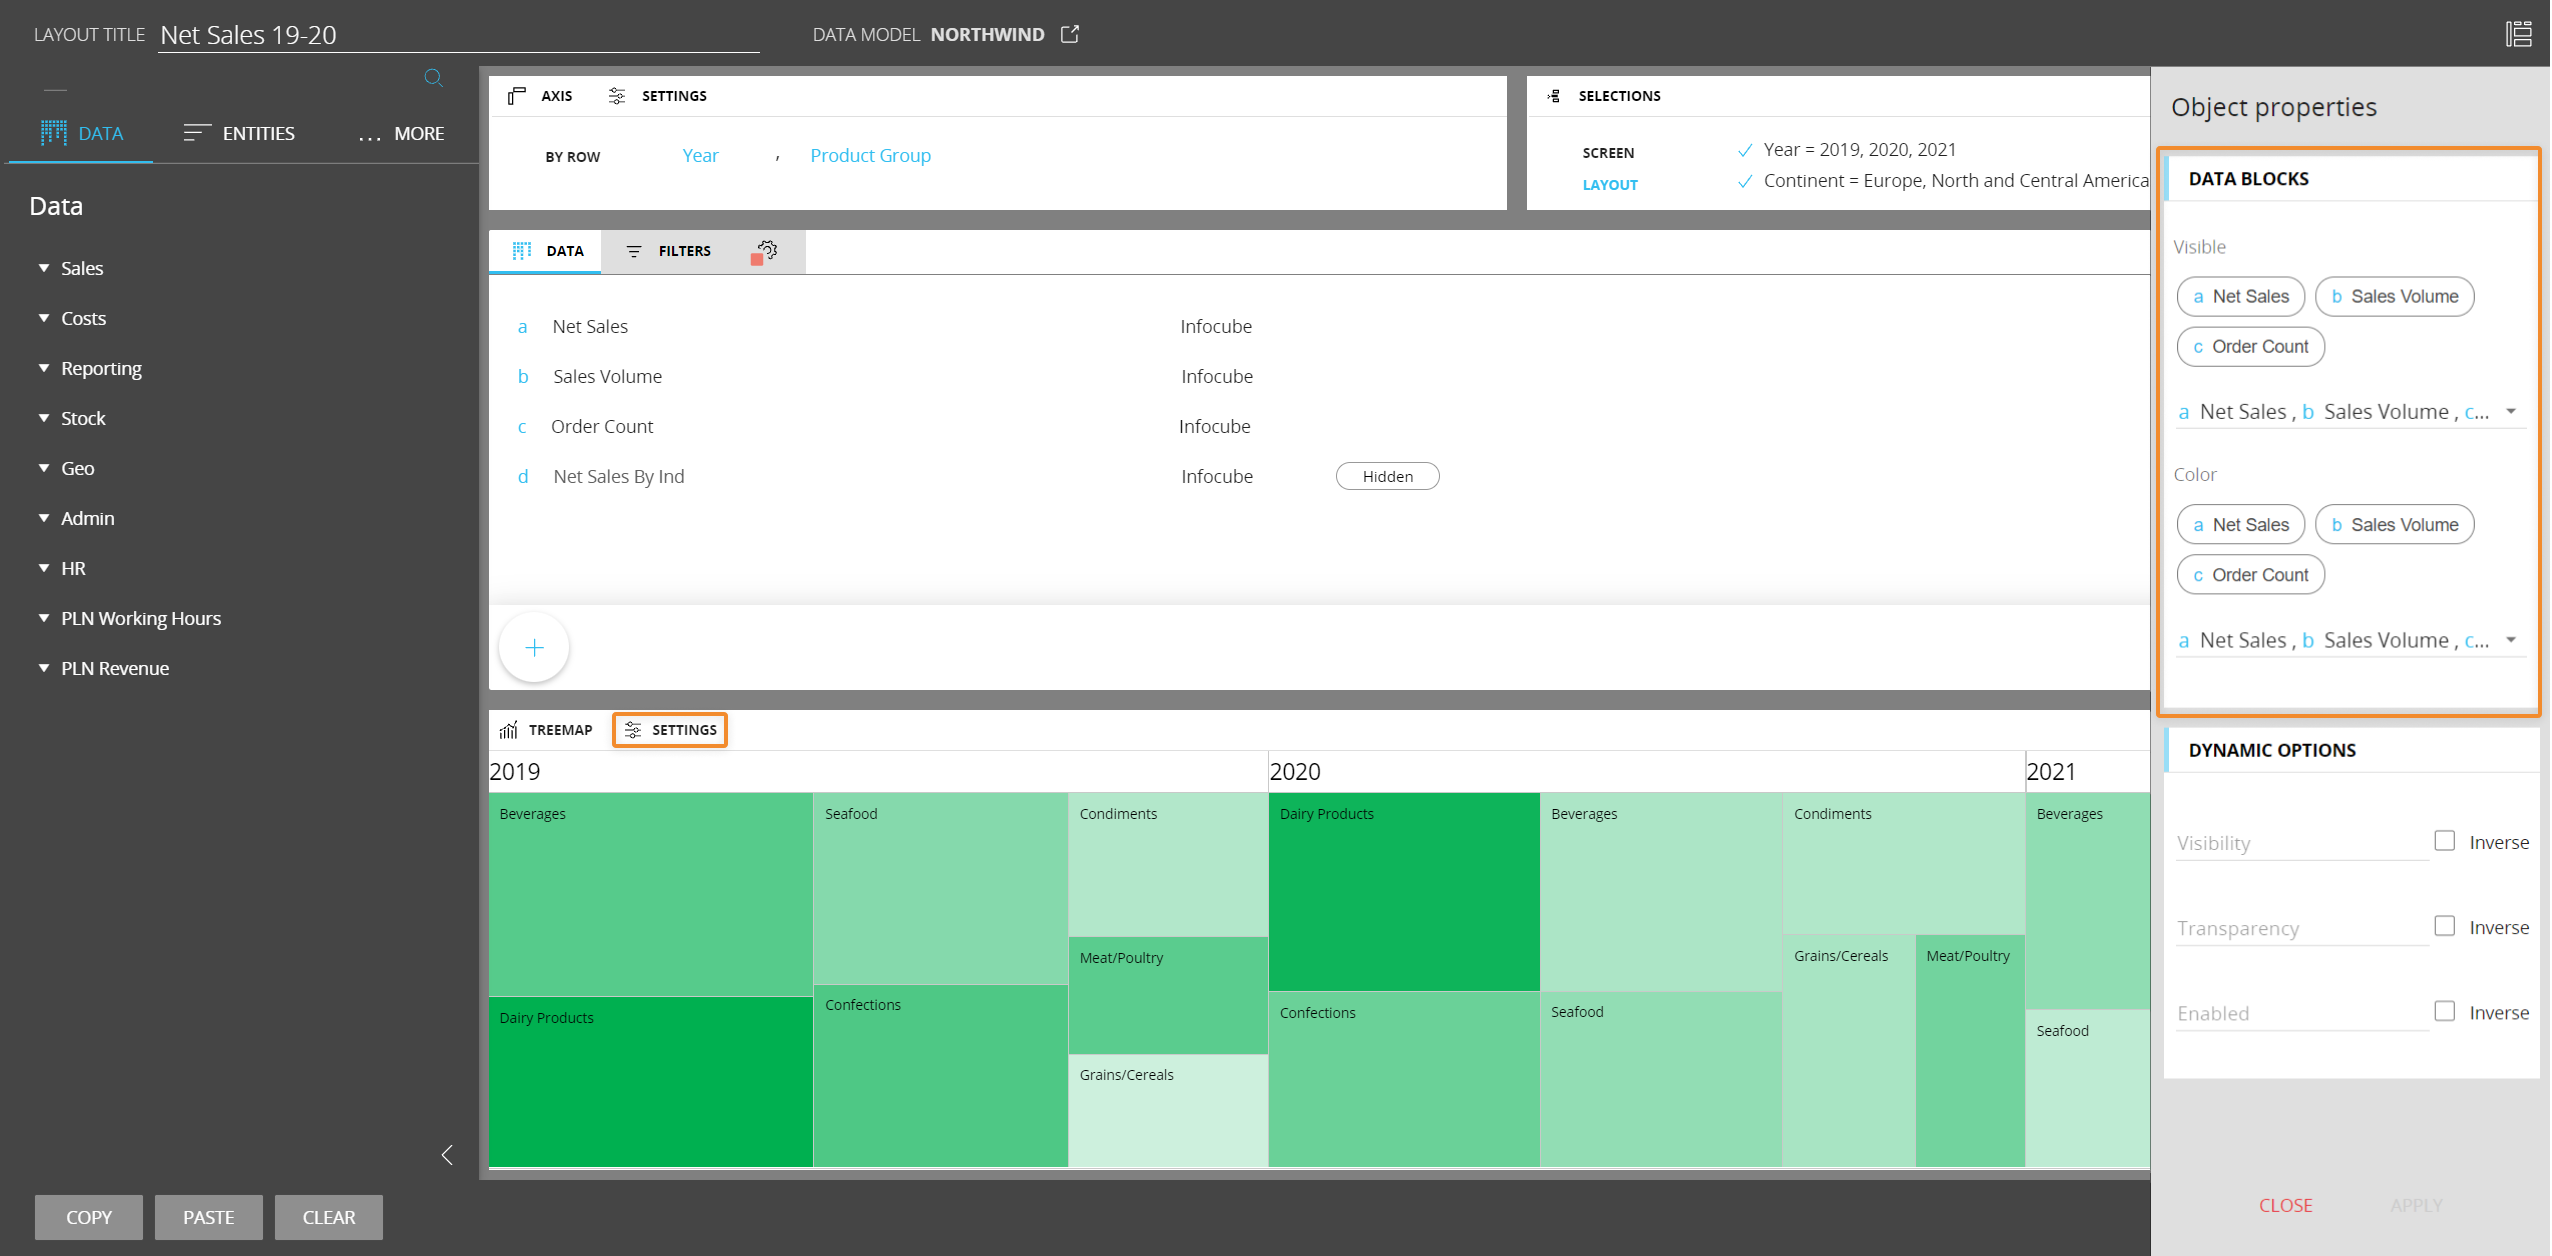Collapse left panel with the chevron arrow
The width and height of the screenshot is (2552, 1256).
tap(447, 1155)
